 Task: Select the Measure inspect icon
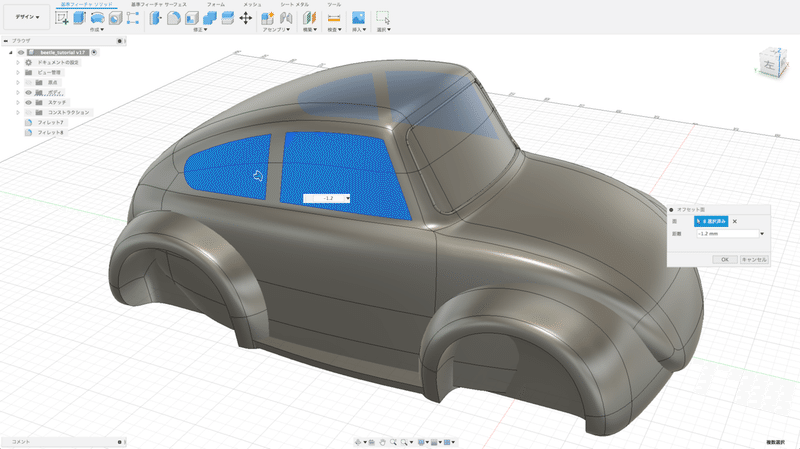point(334,18)
